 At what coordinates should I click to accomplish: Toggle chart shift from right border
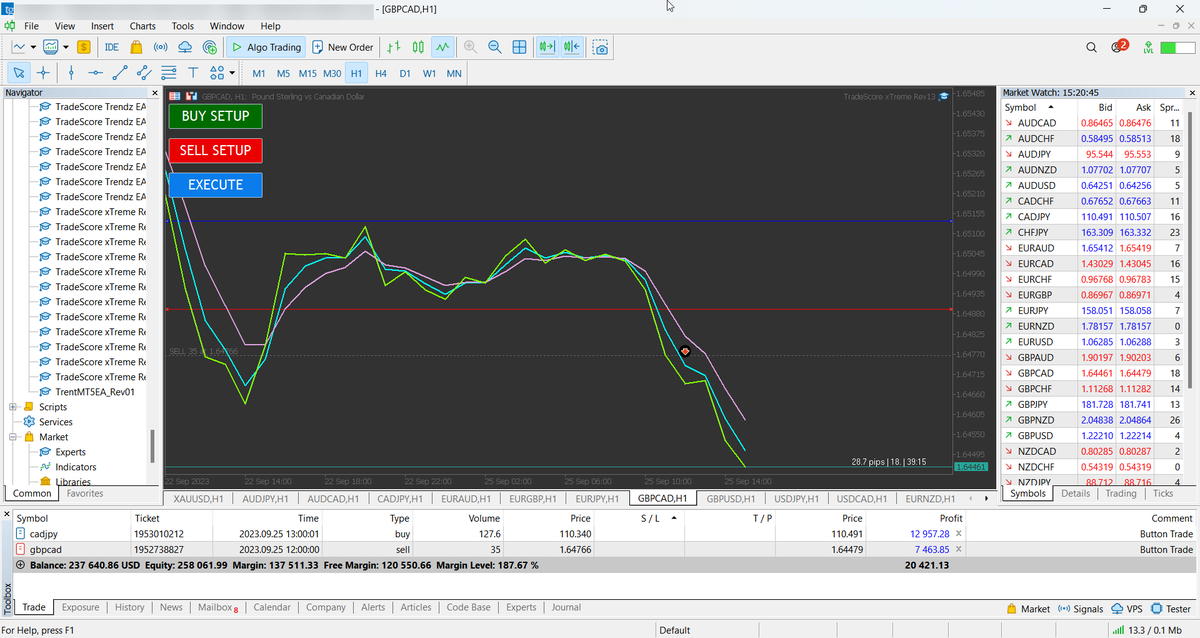[x=572, y=46]
